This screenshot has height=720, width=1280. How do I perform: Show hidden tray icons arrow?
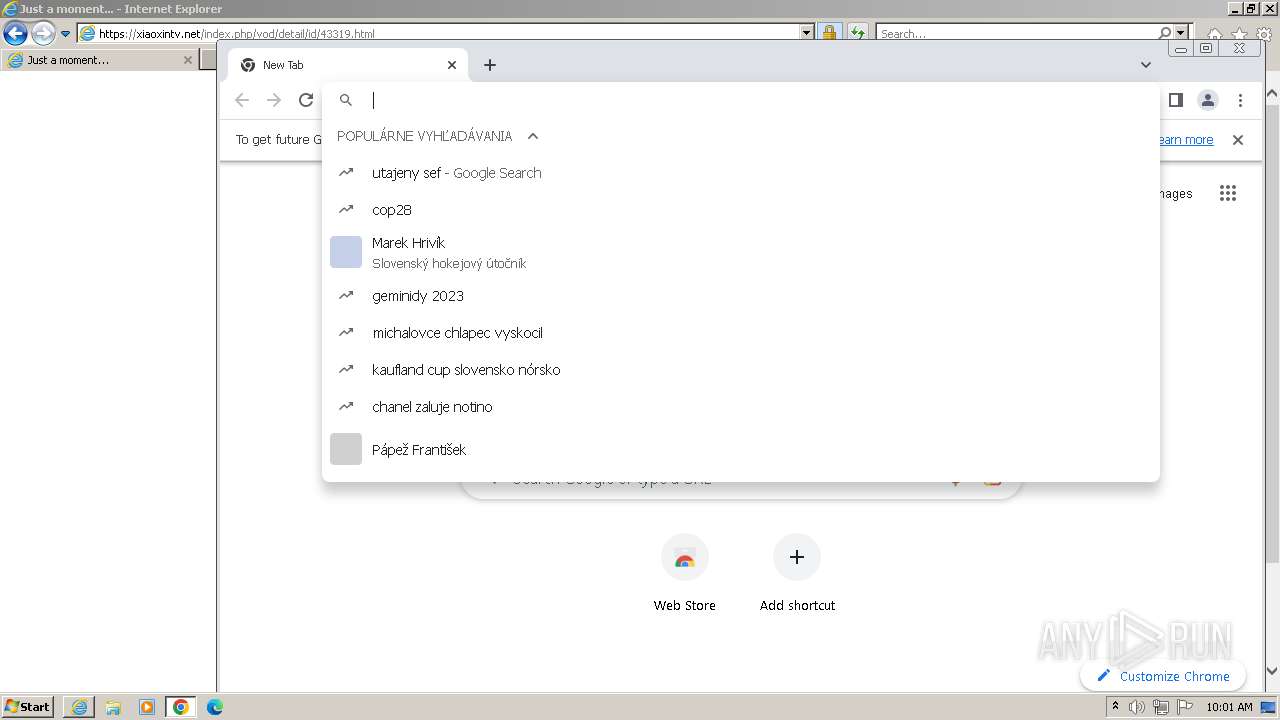click(x=1115, y=707)
